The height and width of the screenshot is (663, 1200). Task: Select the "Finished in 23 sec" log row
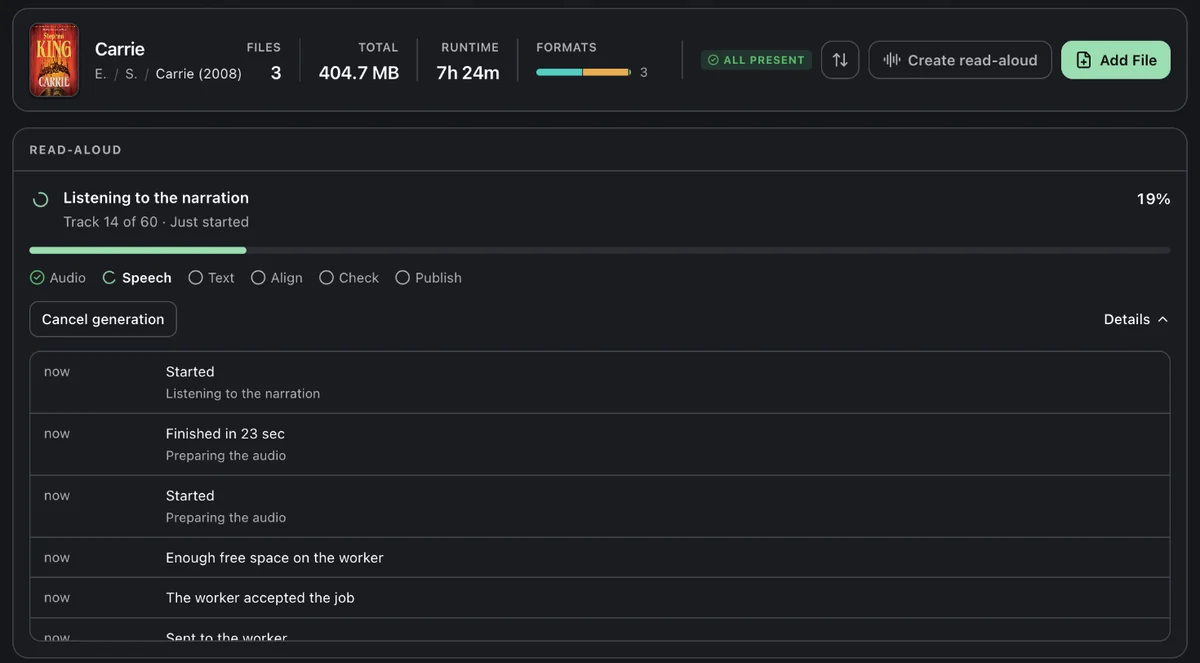coord(600,444)
